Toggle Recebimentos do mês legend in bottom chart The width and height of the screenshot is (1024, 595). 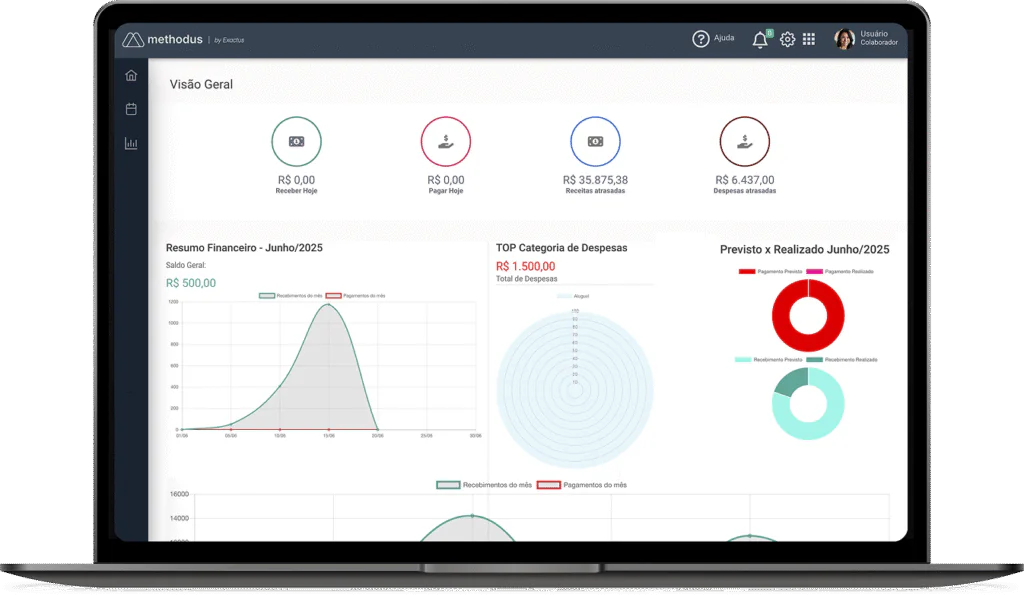pyautogui.click(x=484, y=485)
